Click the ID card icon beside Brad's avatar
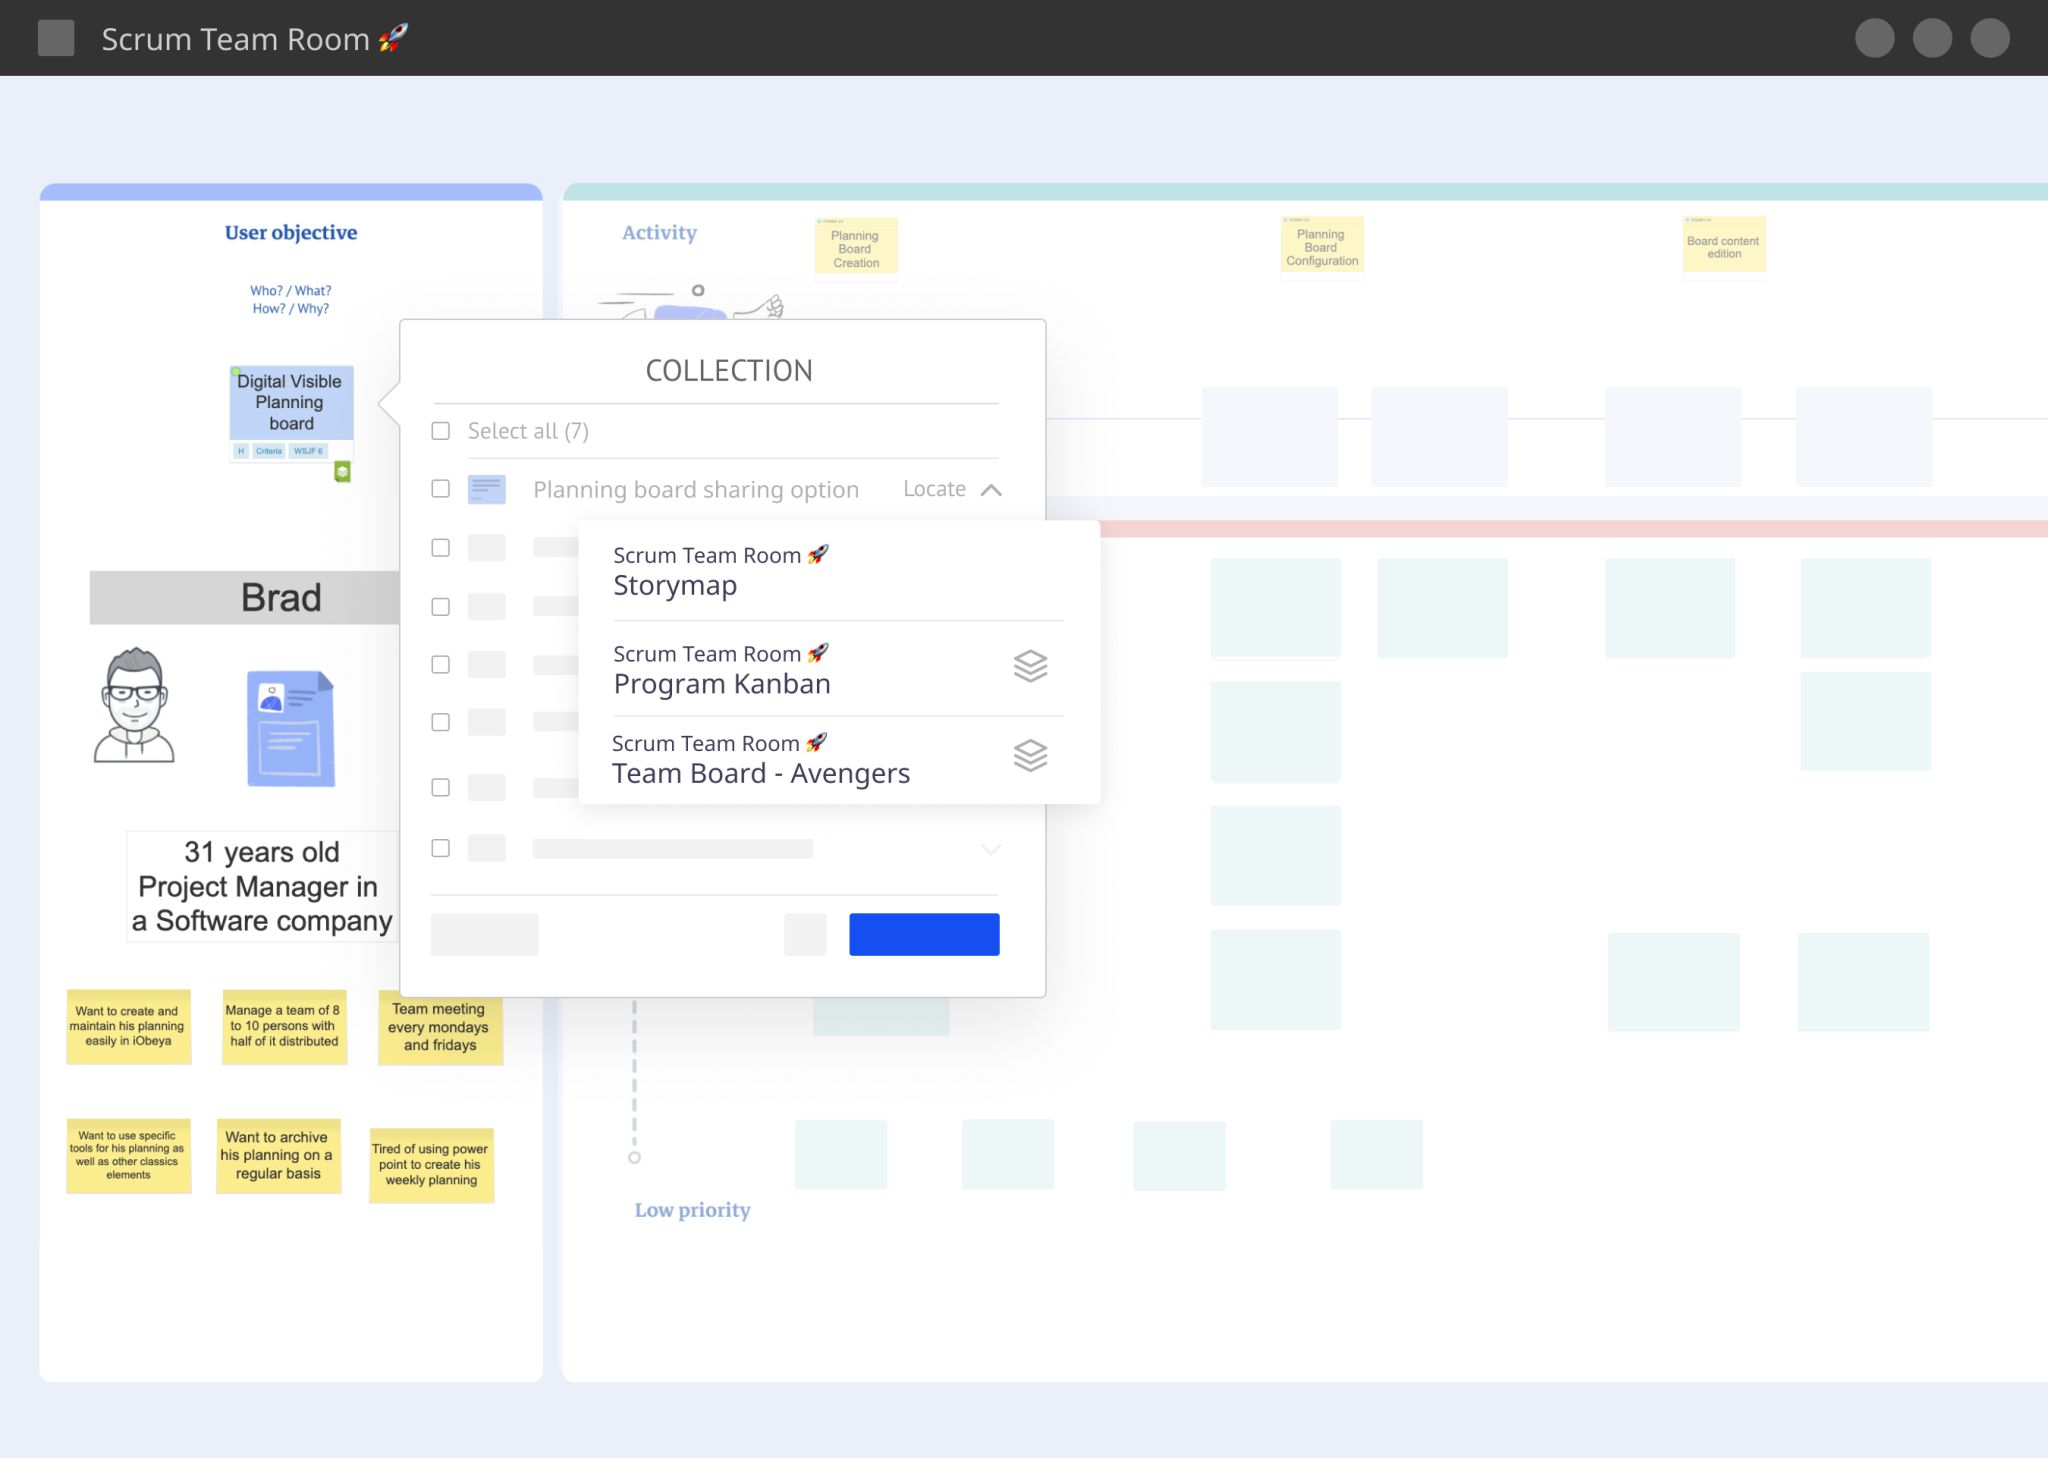 [291, 728]
